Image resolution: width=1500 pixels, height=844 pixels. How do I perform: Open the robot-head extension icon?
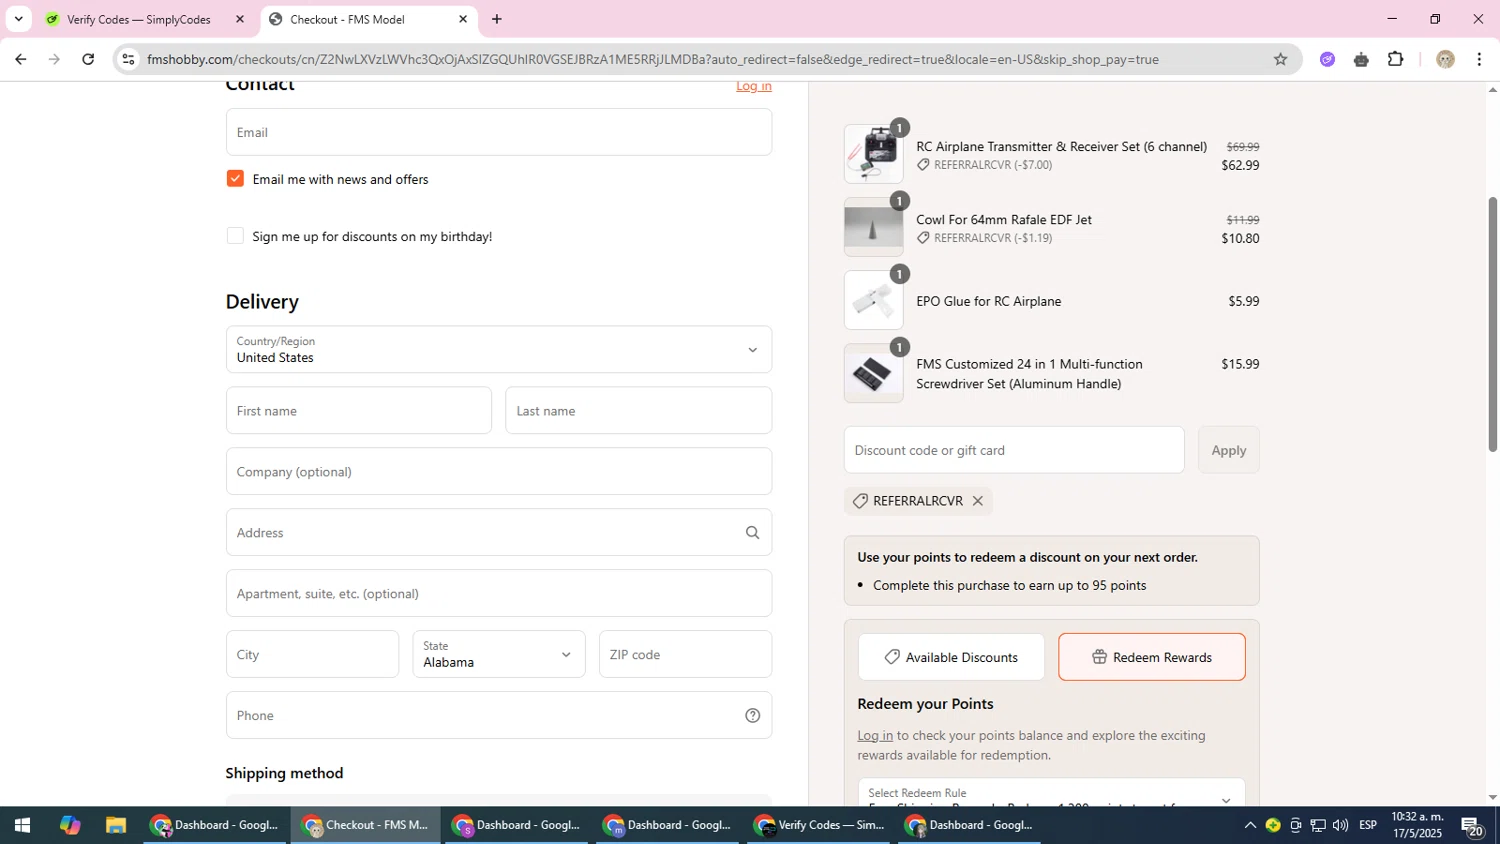point(1361,59)
